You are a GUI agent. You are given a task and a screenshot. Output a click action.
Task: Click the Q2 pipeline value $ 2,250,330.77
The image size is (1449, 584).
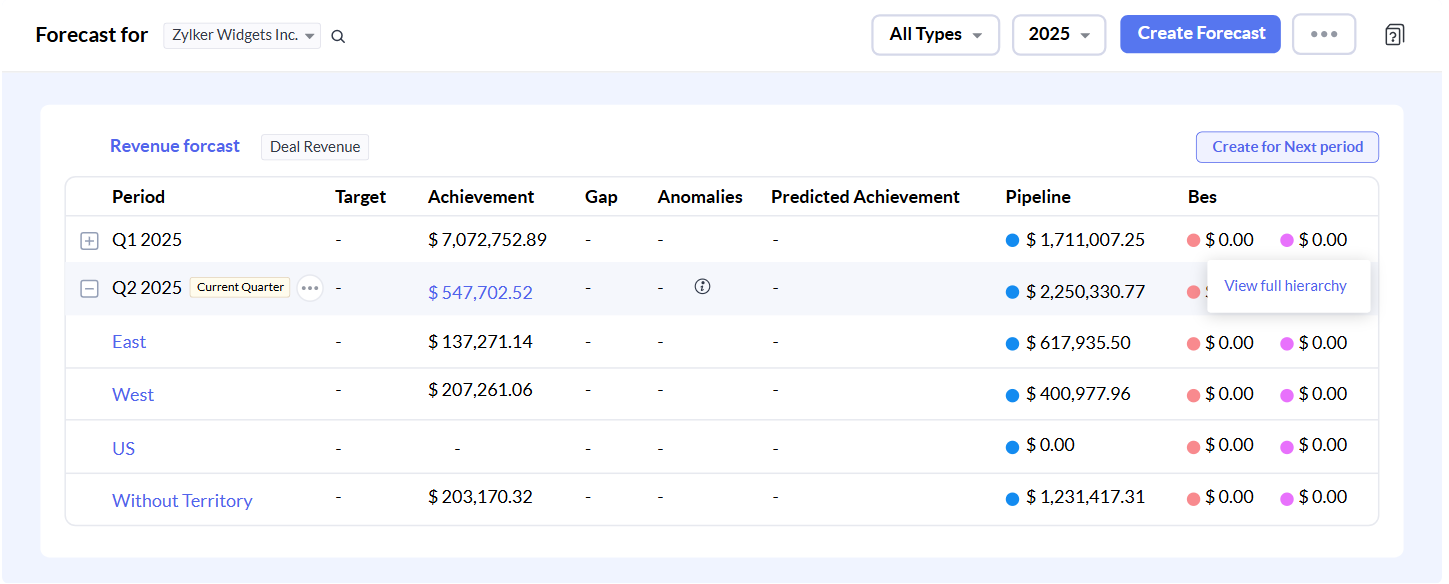[x=1085, y=292]
